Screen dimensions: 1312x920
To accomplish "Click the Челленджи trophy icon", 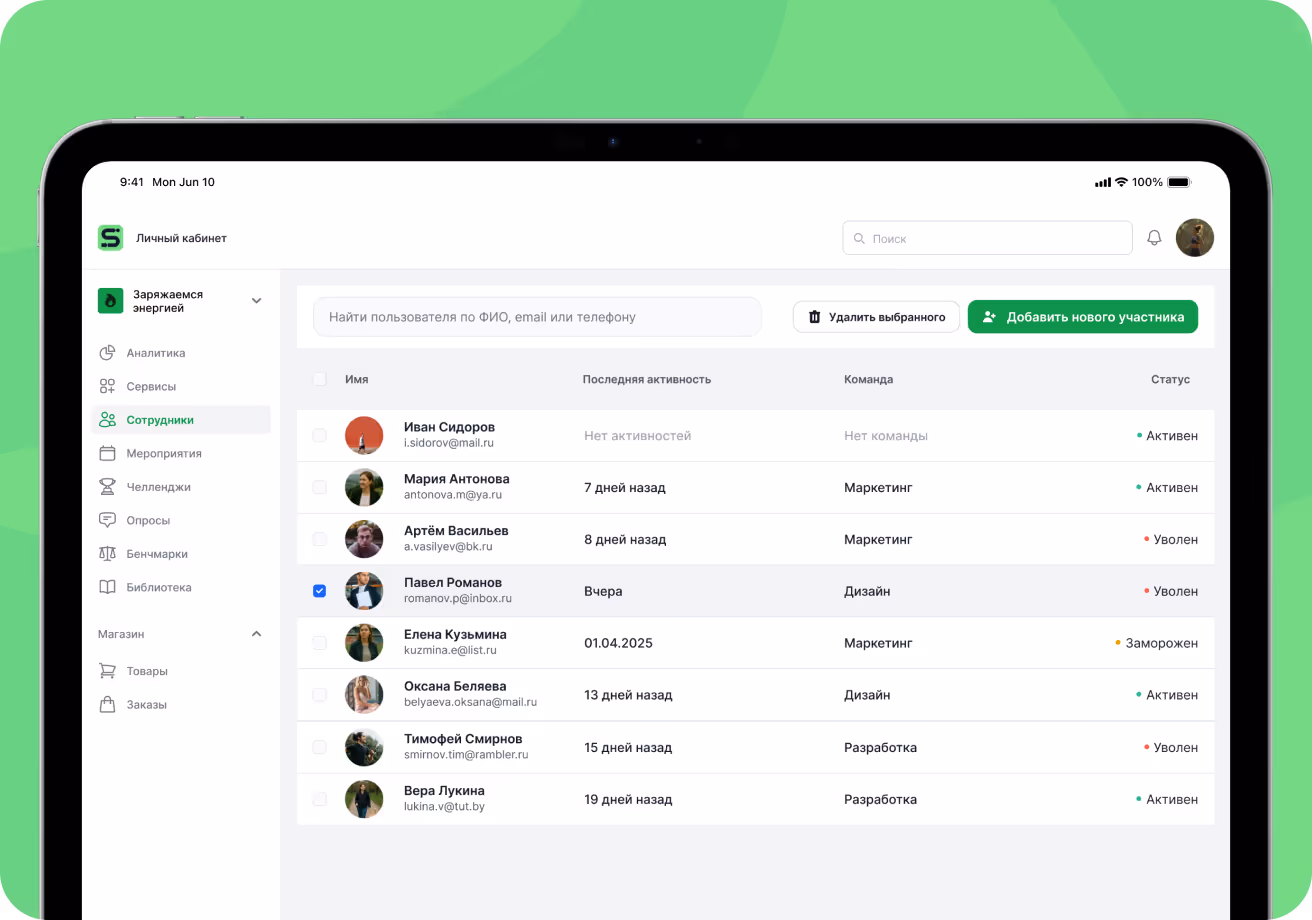I will (107, 487).
